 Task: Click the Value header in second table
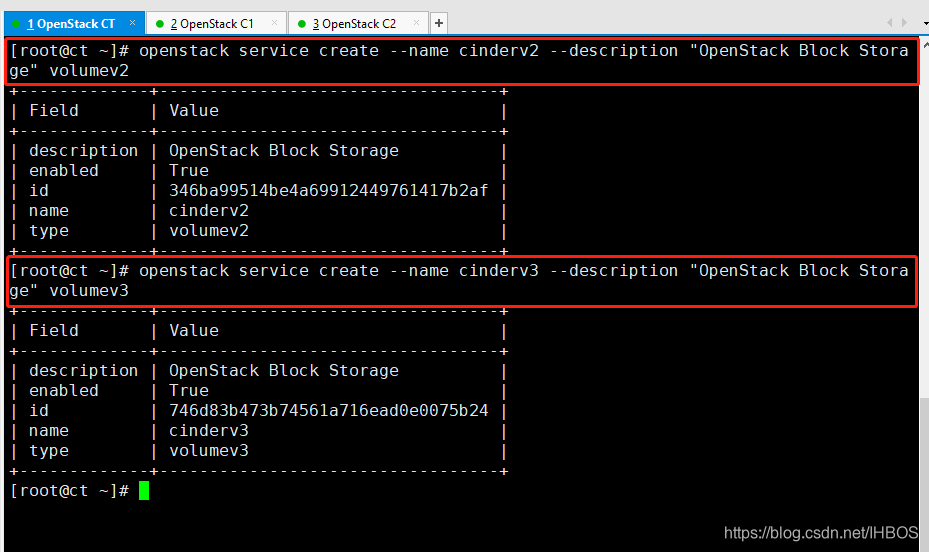coord(194,330)
